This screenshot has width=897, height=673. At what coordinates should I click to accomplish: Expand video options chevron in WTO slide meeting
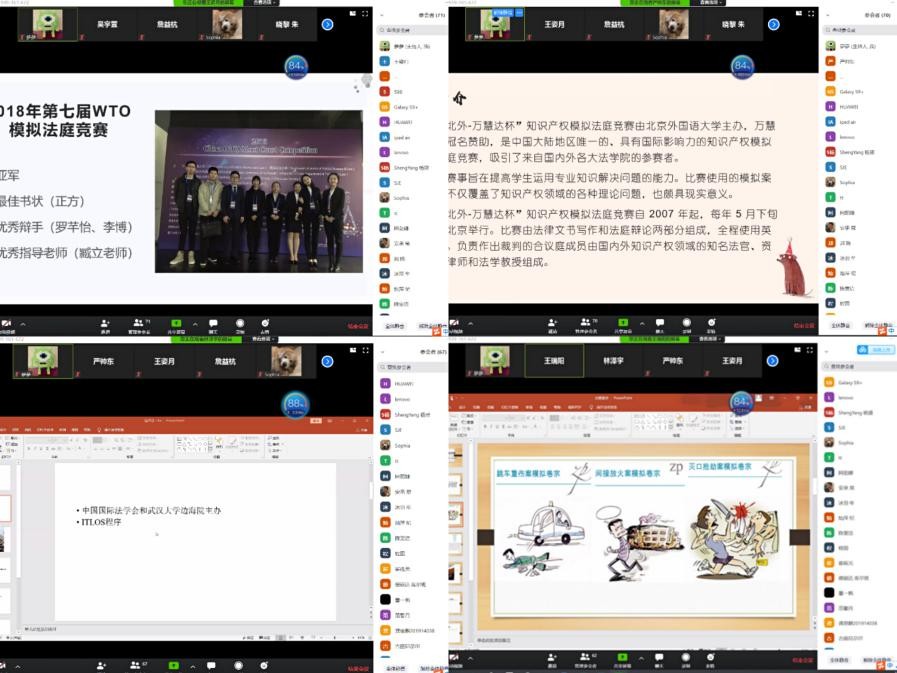coord(22,324)
